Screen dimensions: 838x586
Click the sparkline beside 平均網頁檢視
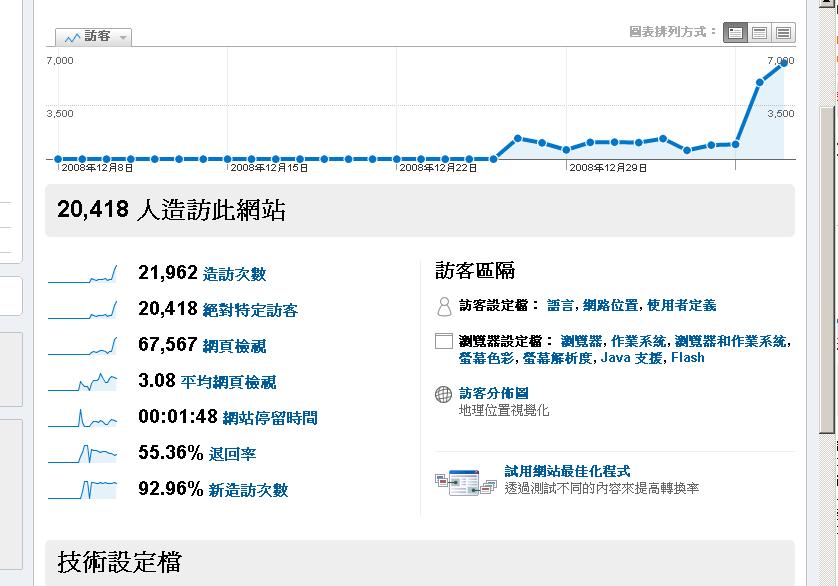click(x=83, y=382)
